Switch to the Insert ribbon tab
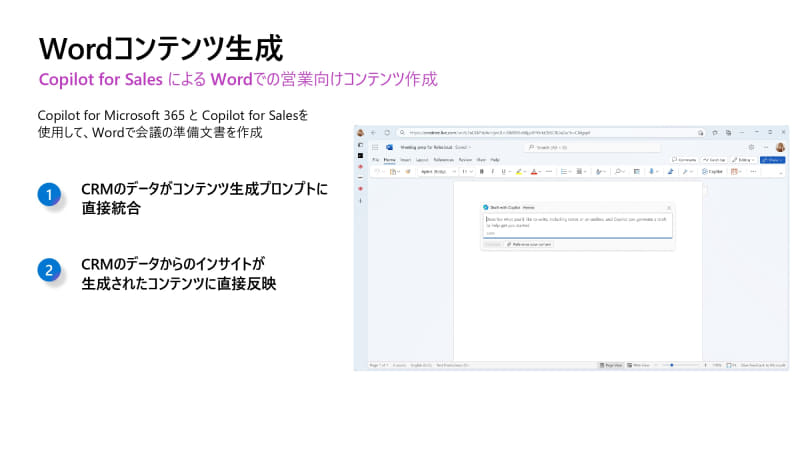 point(406,160)
